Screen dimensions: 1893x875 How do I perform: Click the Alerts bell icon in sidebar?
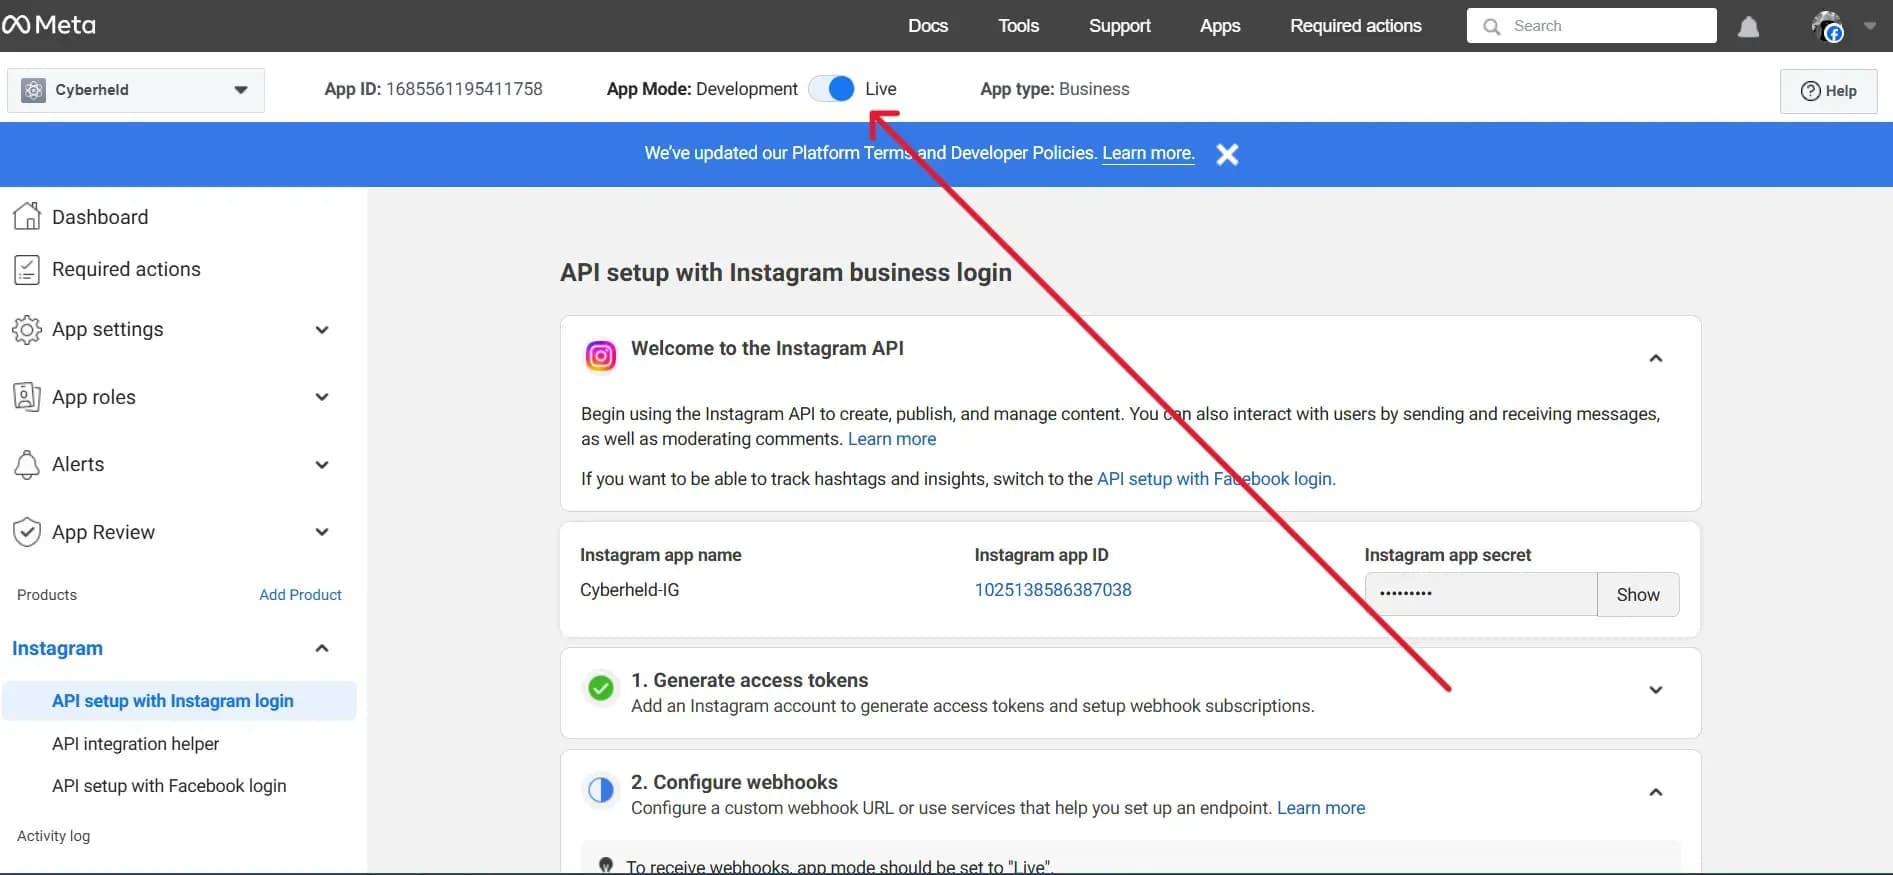[x=27, y=464]
